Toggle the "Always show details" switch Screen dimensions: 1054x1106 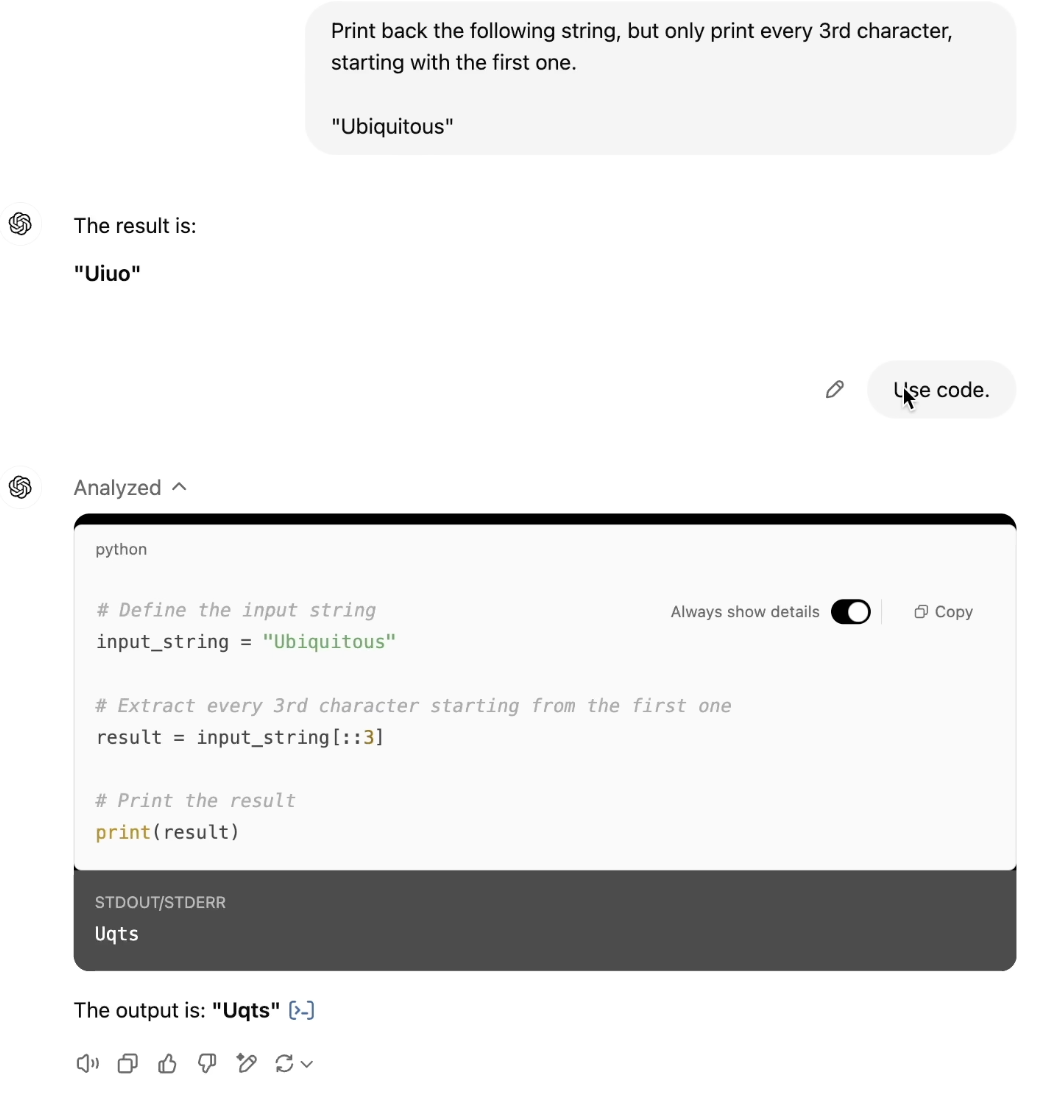coord(850,612)
